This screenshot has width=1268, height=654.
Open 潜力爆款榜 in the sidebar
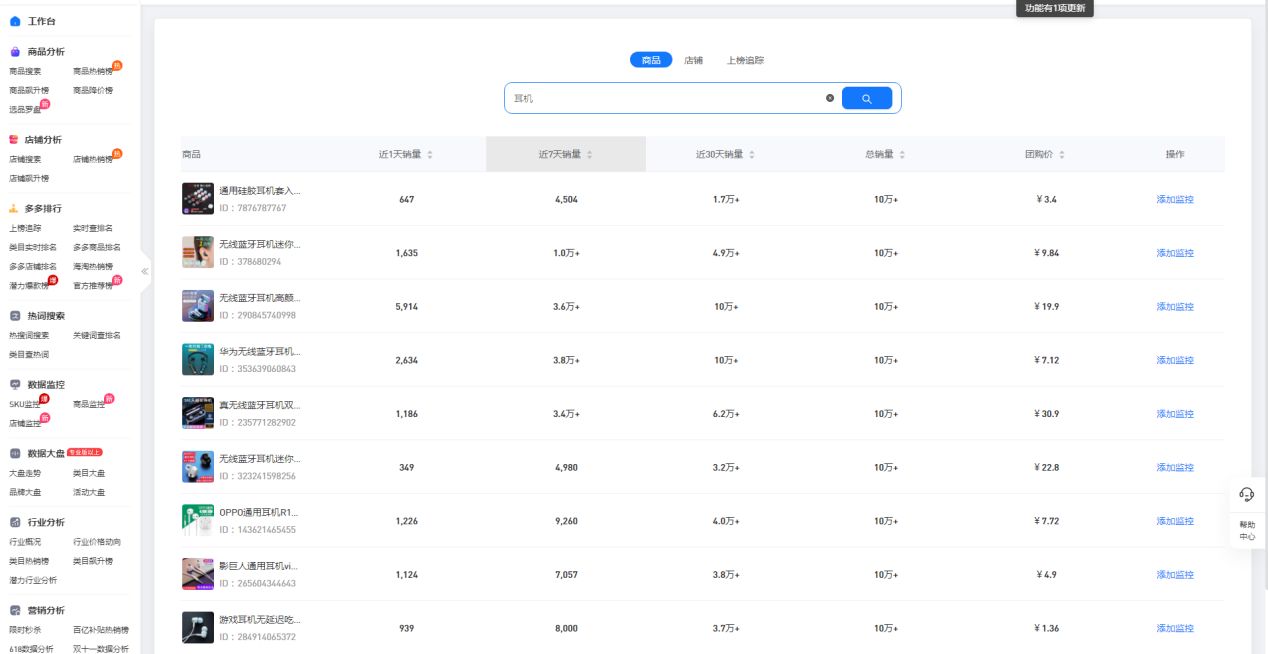pos(29,286)
